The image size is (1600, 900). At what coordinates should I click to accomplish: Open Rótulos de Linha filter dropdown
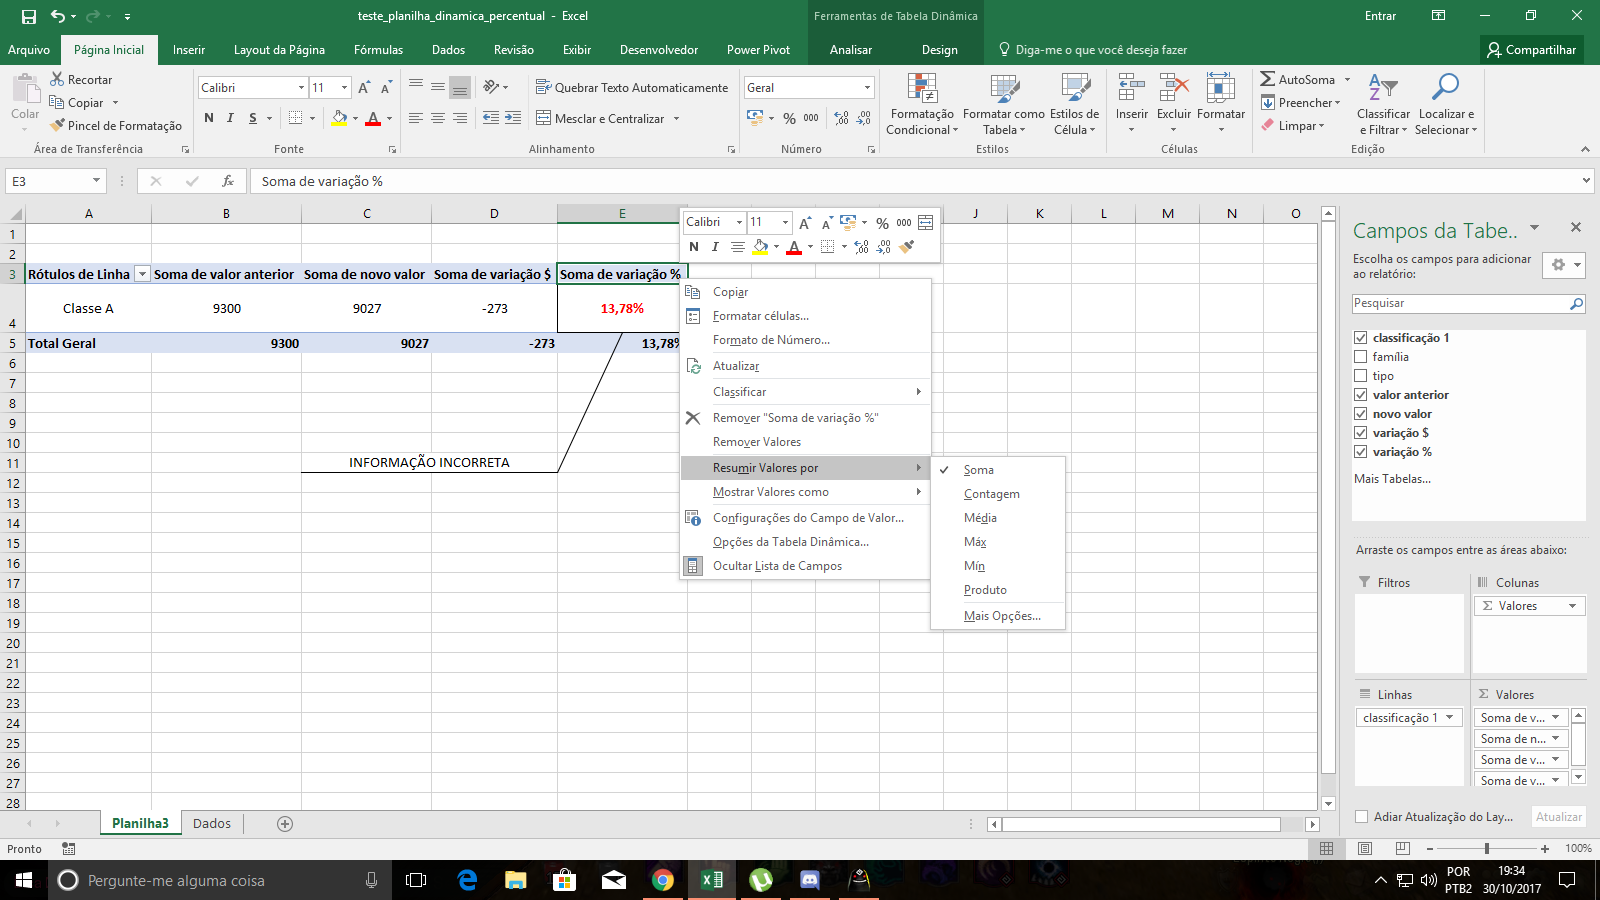coord(142,274)
